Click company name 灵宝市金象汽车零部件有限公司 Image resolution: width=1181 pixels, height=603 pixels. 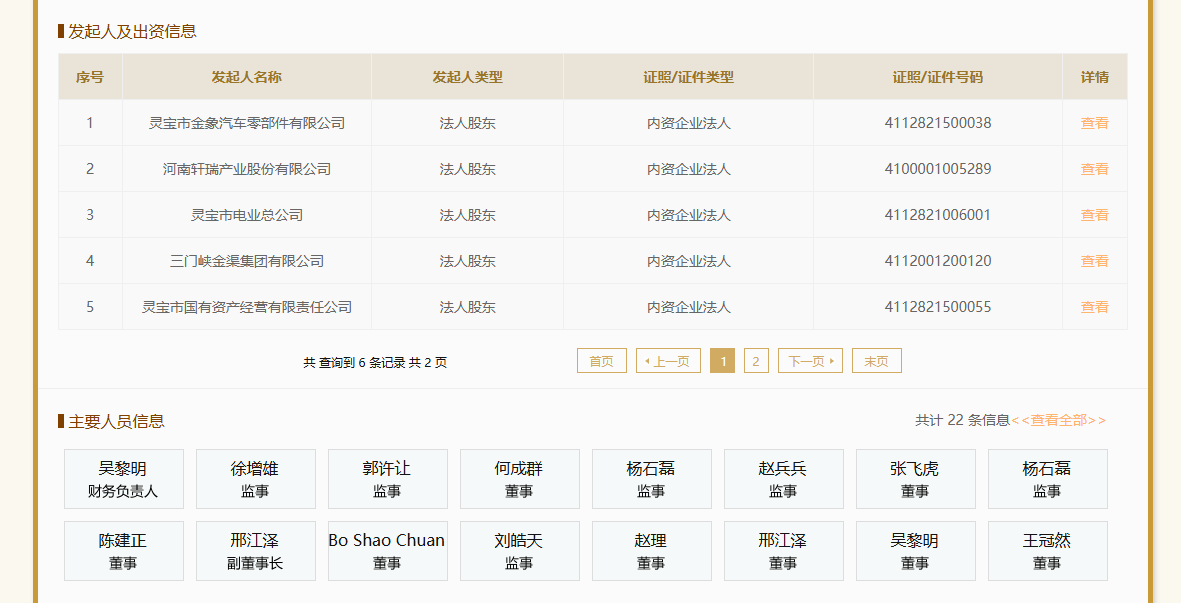coord(247,123)
